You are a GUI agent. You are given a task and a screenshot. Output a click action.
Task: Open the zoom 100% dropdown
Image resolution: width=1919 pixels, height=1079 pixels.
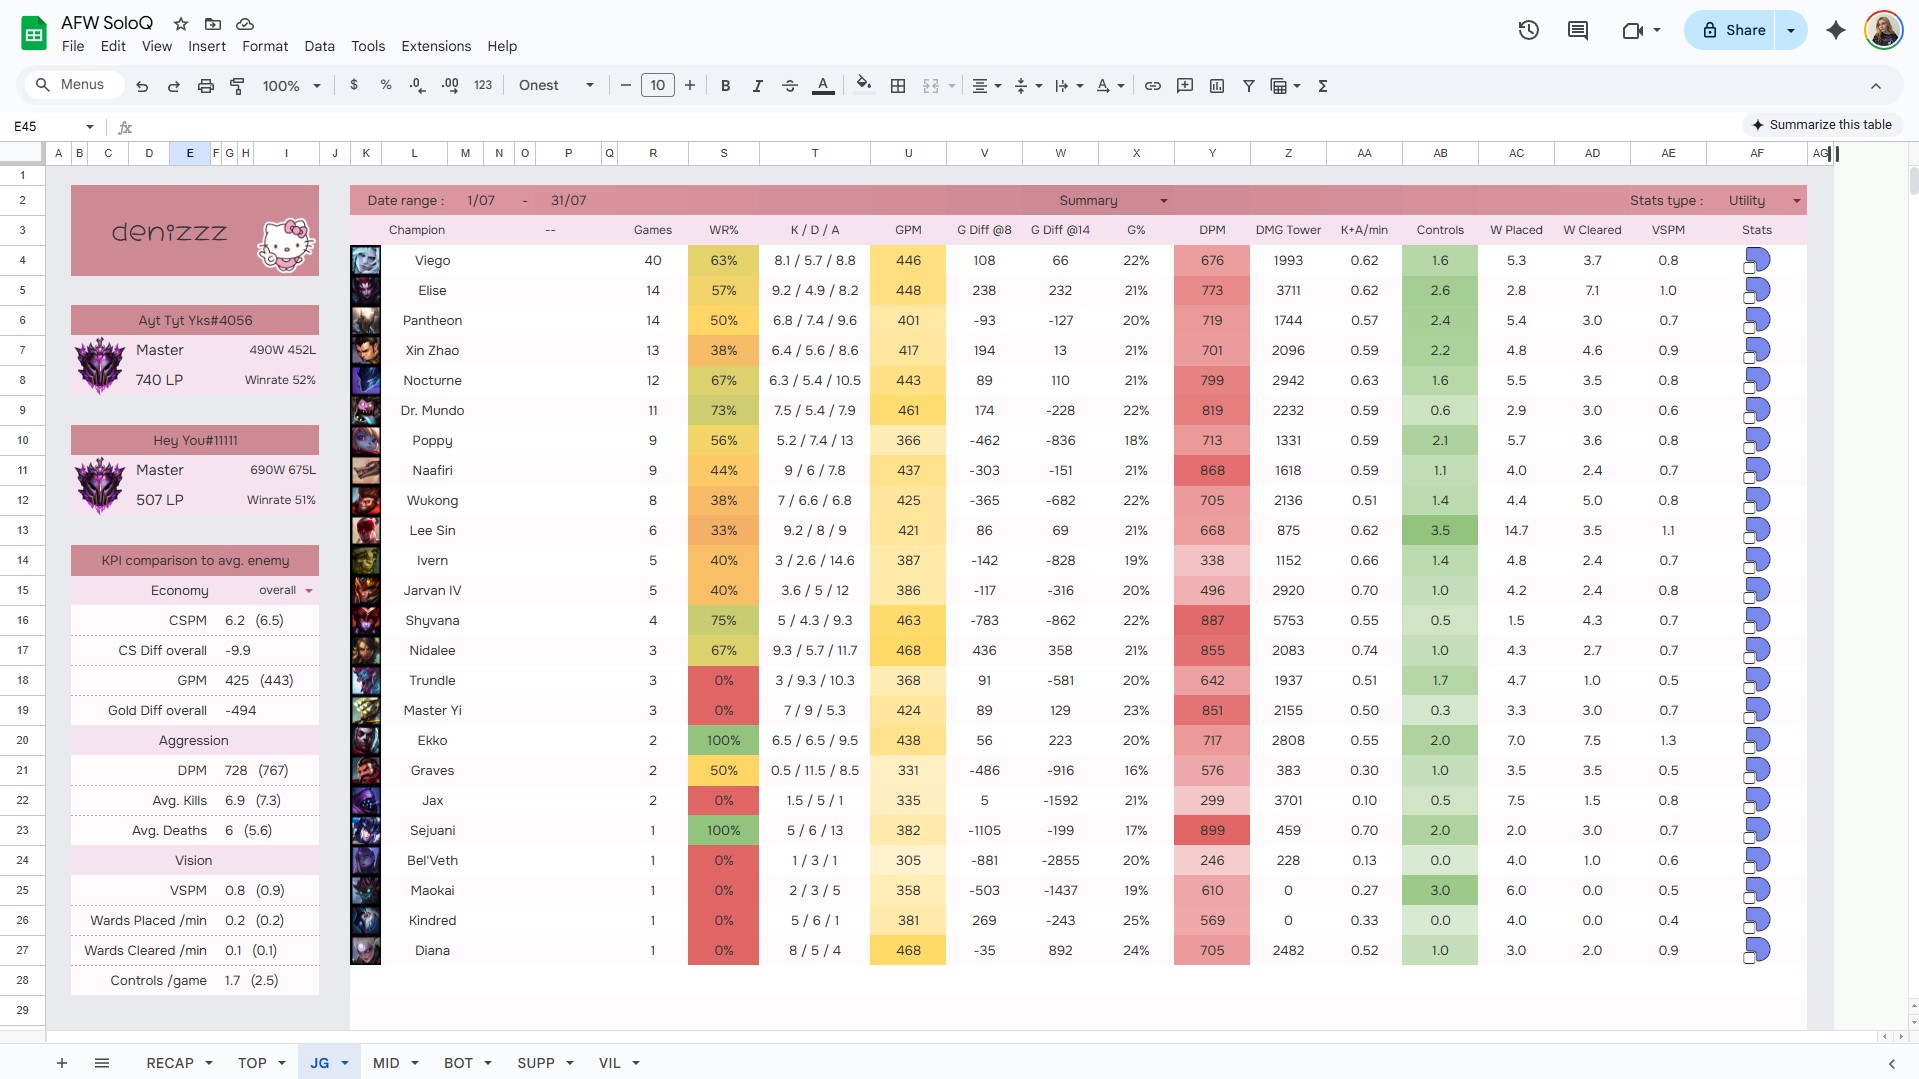coord(291,86)
